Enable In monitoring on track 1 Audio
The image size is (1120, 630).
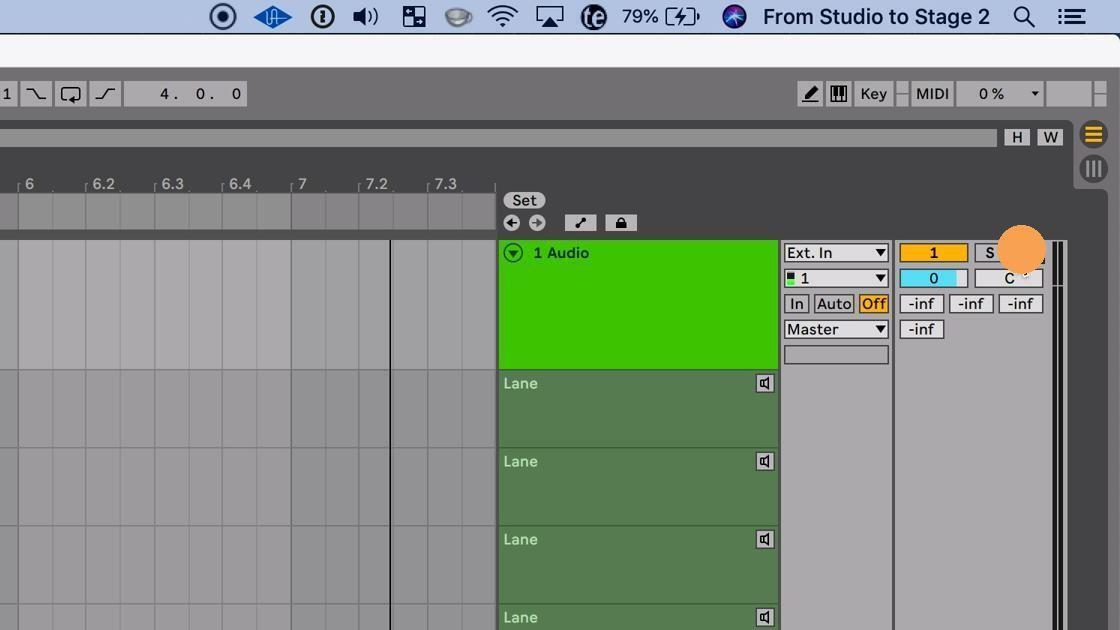[796, 303]
